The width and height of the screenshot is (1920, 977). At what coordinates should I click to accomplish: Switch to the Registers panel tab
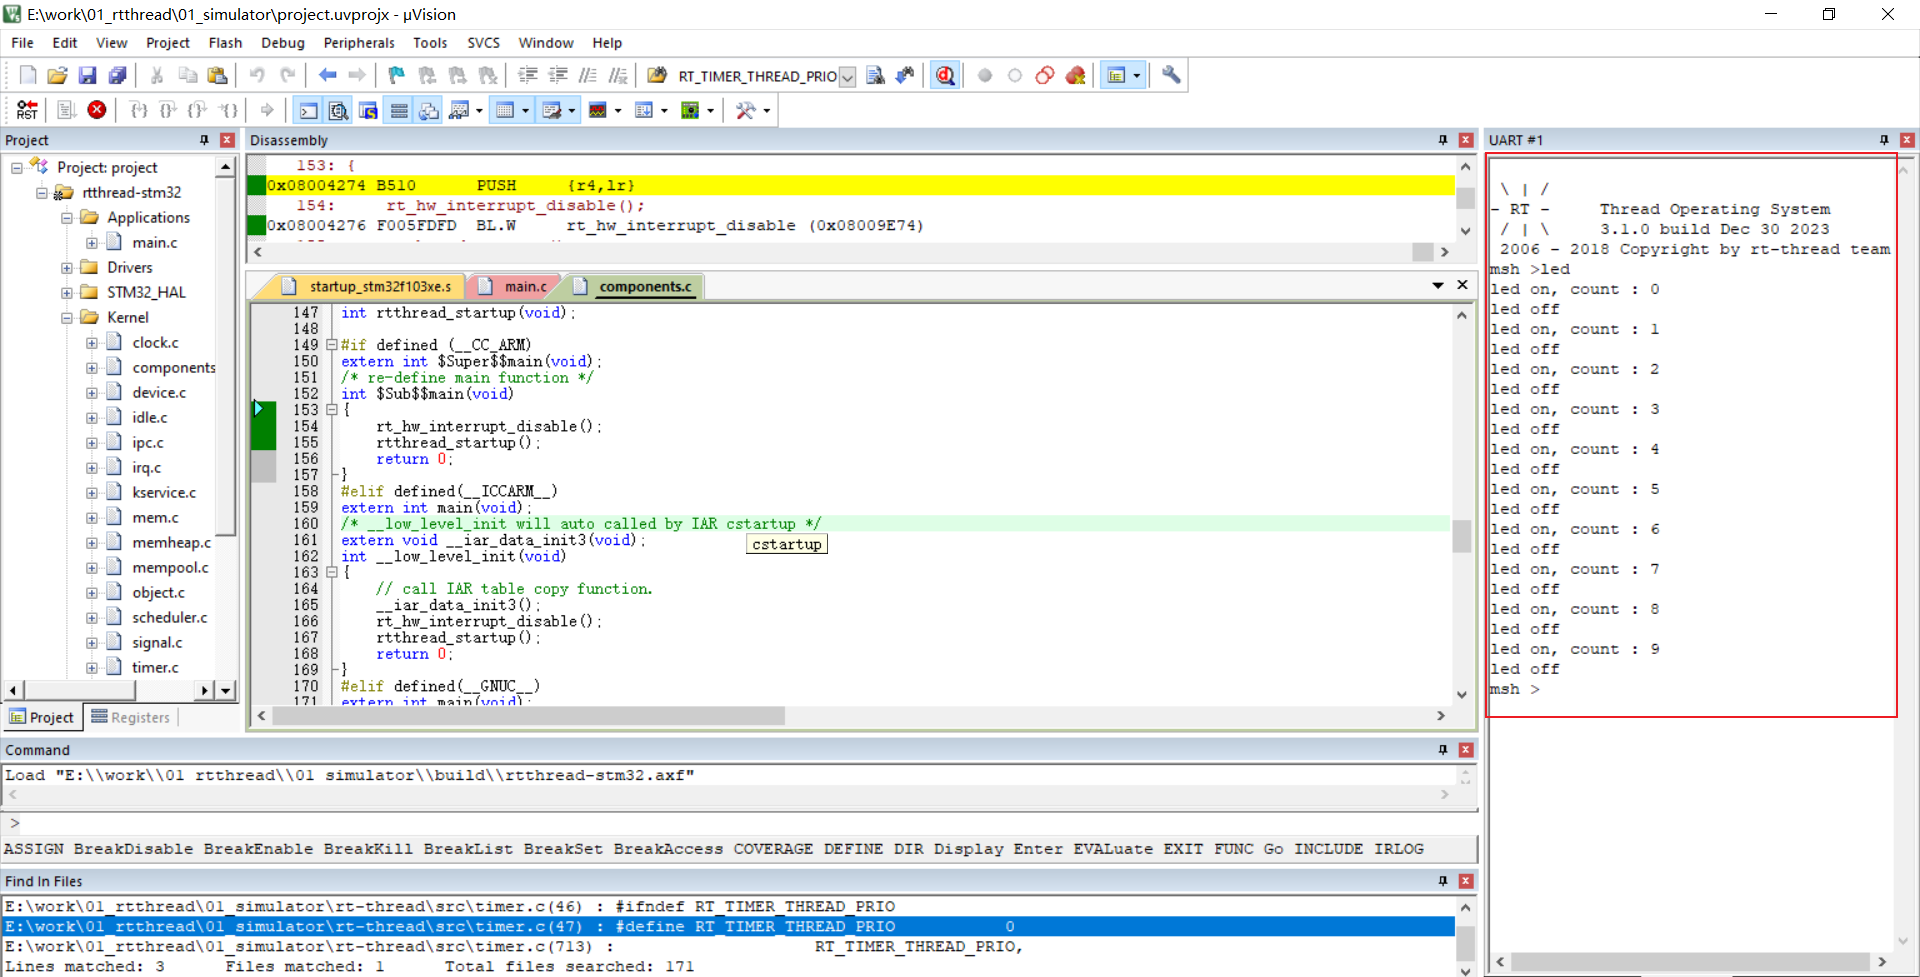click(x=131, y=717)
